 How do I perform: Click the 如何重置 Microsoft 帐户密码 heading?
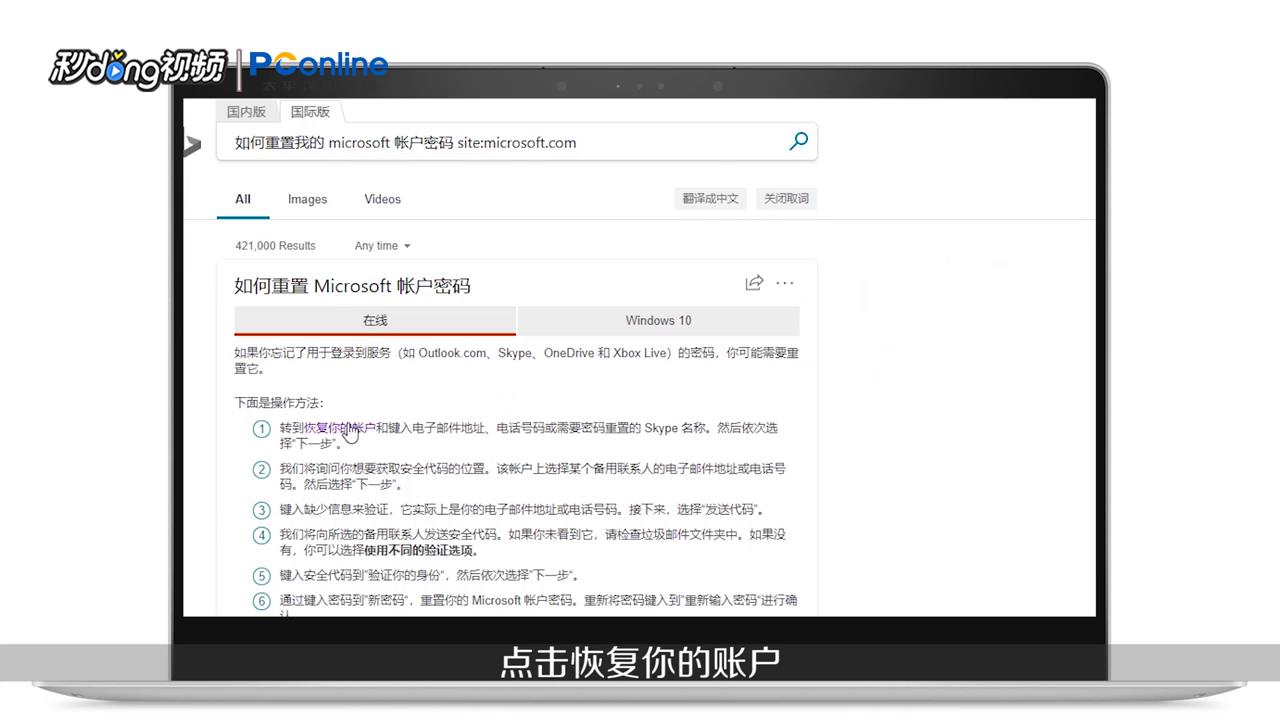click(x=352, y=286)
